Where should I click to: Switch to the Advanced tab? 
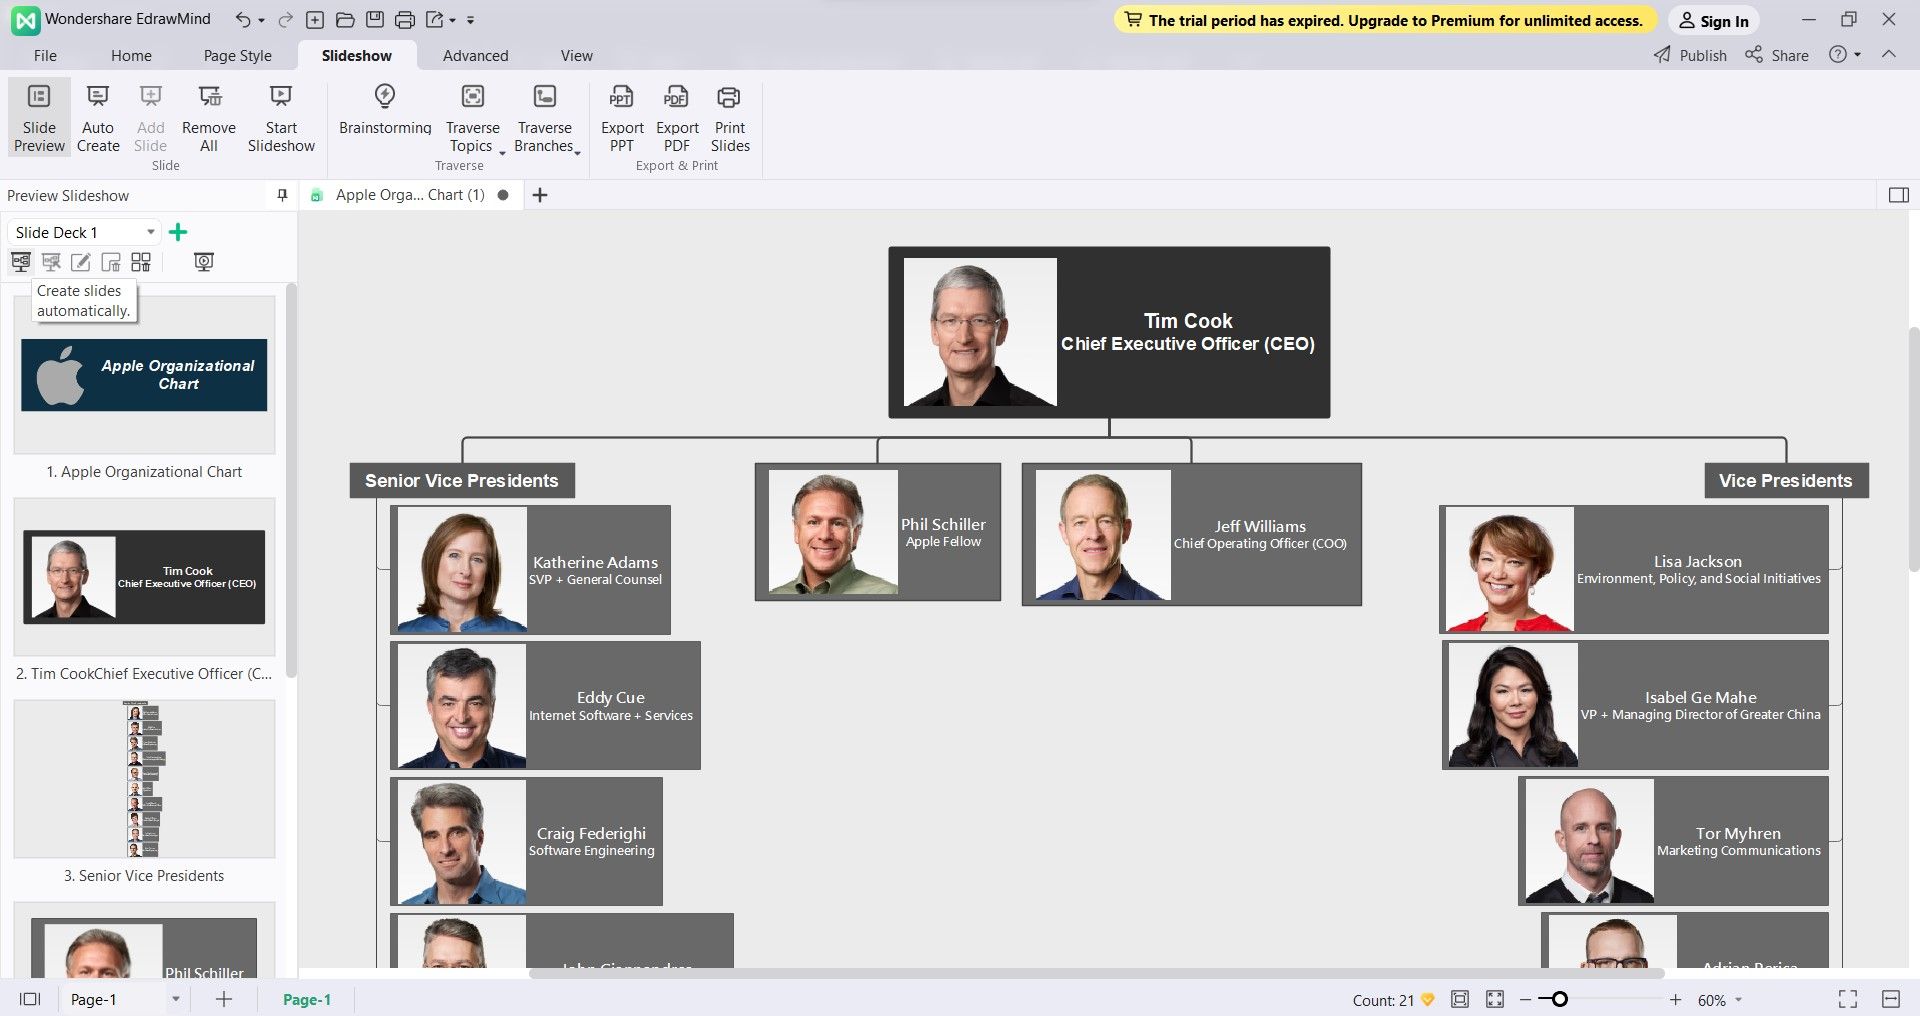click(x=476, y=56)
